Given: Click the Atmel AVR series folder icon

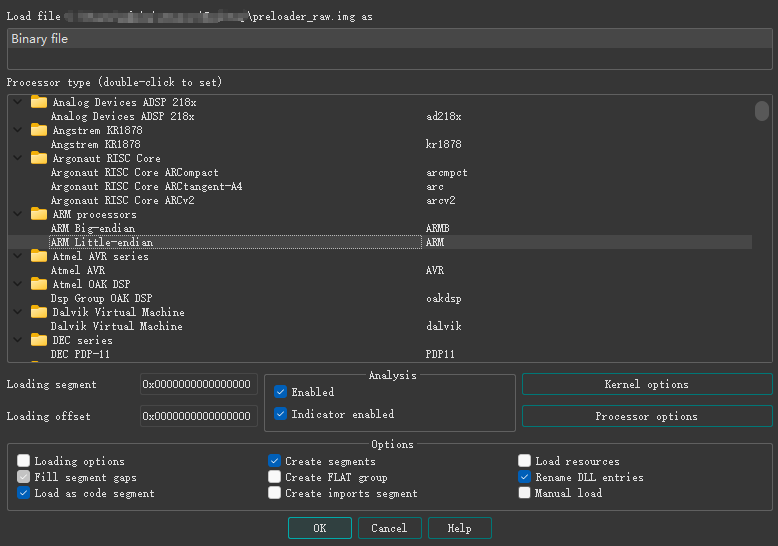Looking at the screenshot, I should [x=39, y=256].
